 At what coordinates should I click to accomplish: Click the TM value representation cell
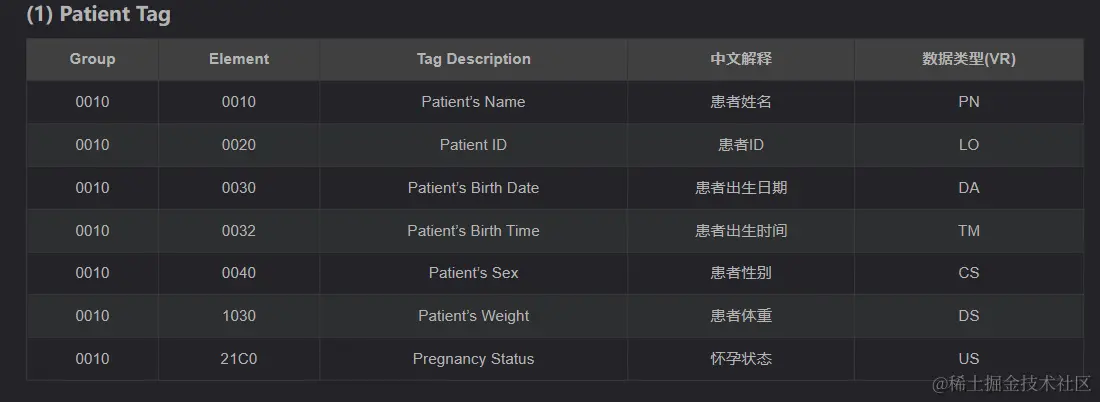[968, 231]
